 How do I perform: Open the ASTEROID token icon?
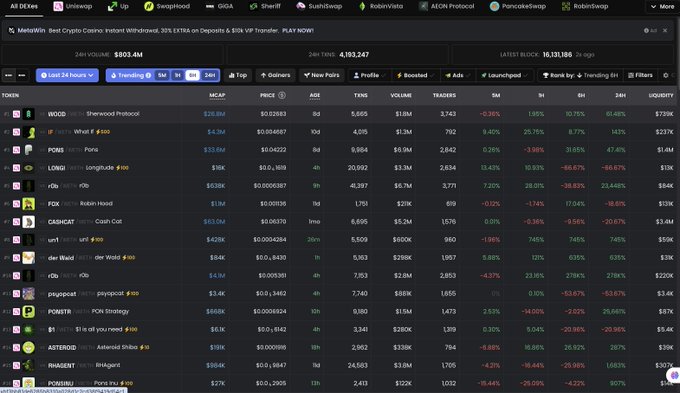[29, 347]
